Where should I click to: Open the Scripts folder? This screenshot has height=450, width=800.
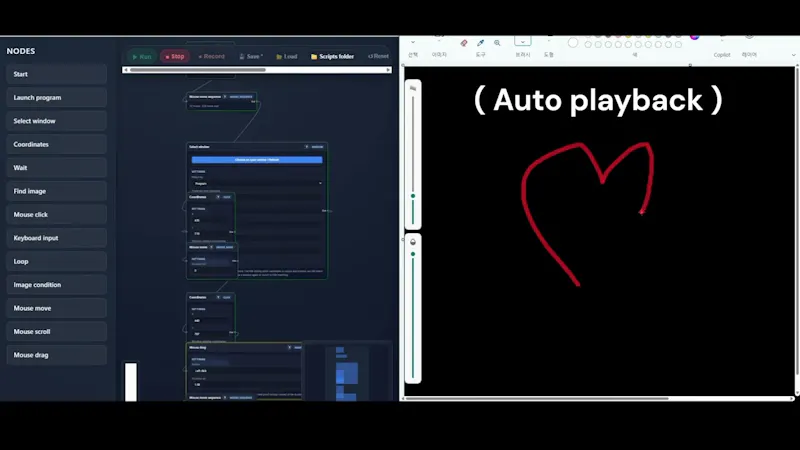pyautogui.click(x=332, y=57)
